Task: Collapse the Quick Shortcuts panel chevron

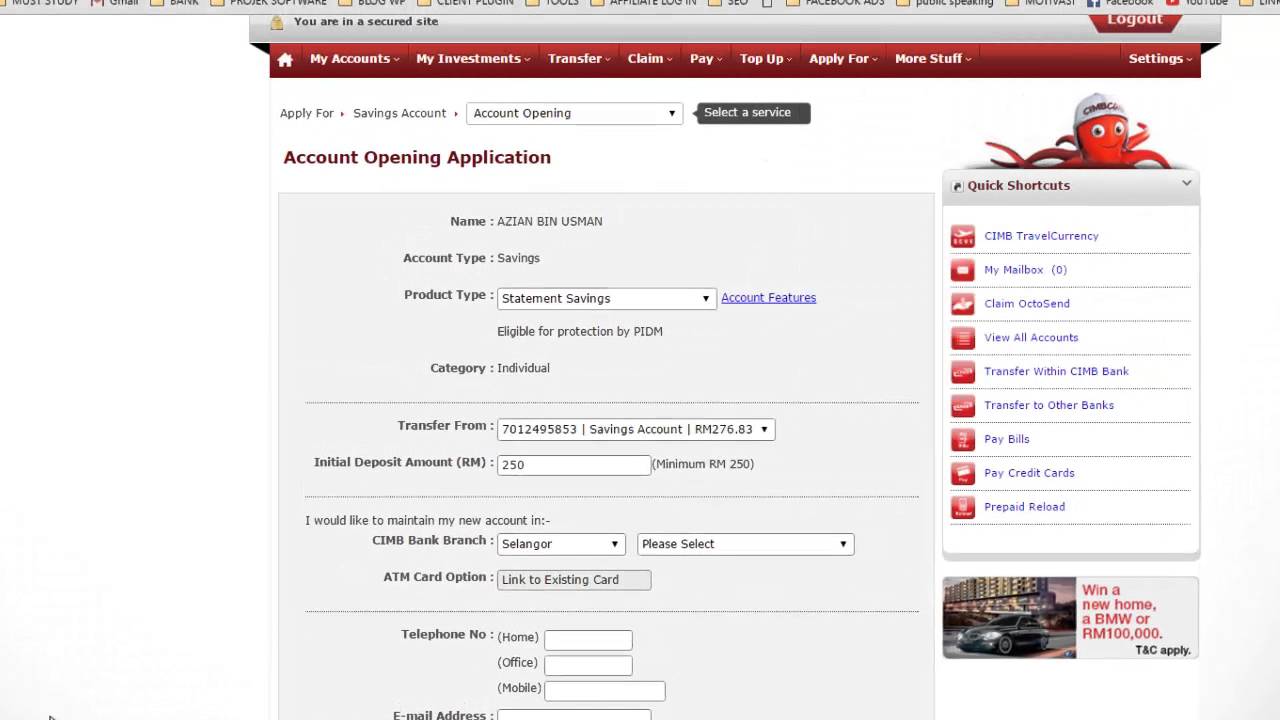Action: tap(1186, 183)
